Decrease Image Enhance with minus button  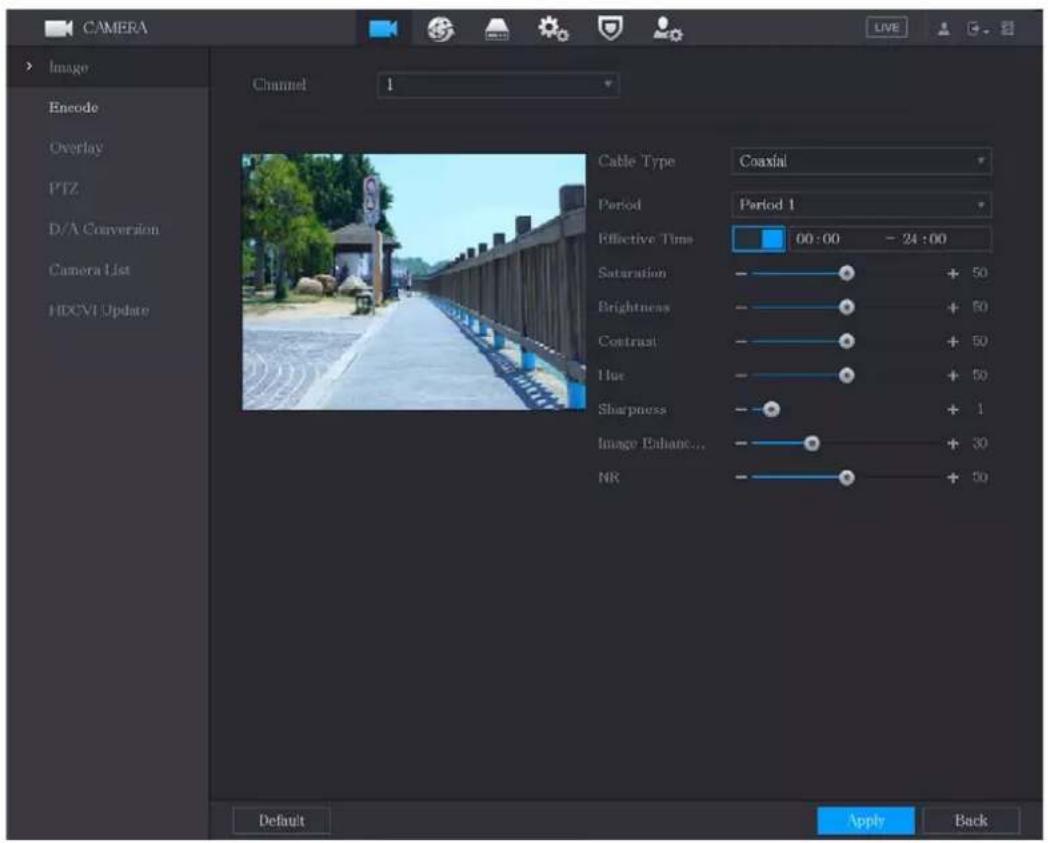741,444
